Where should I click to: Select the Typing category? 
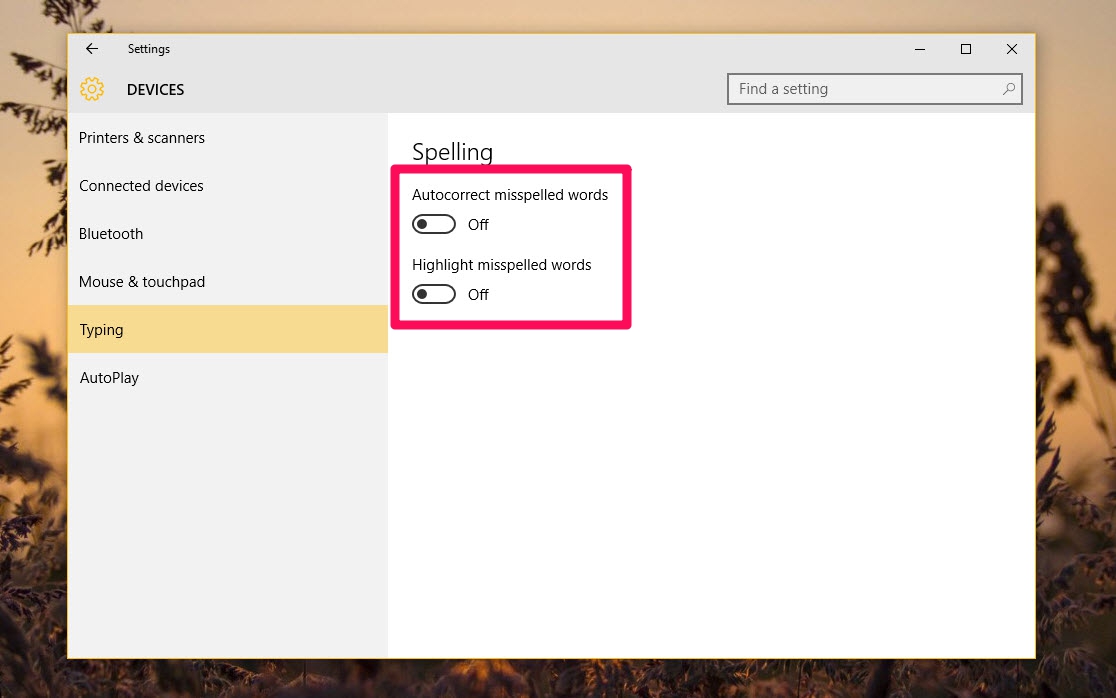[228, 329]
